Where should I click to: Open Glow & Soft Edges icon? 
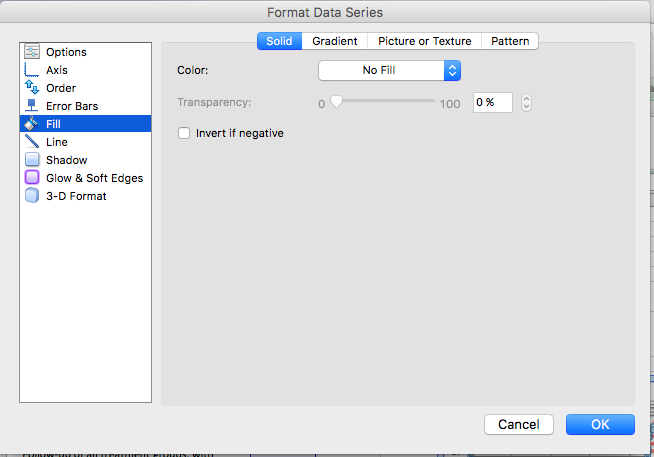pos(32,178)
